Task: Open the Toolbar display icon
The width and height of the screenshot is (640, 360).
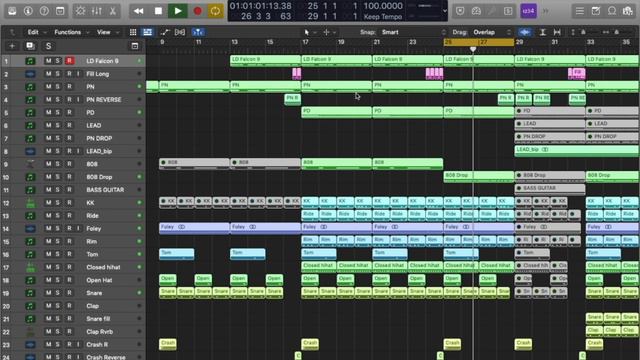Action: tap(60, 11)
